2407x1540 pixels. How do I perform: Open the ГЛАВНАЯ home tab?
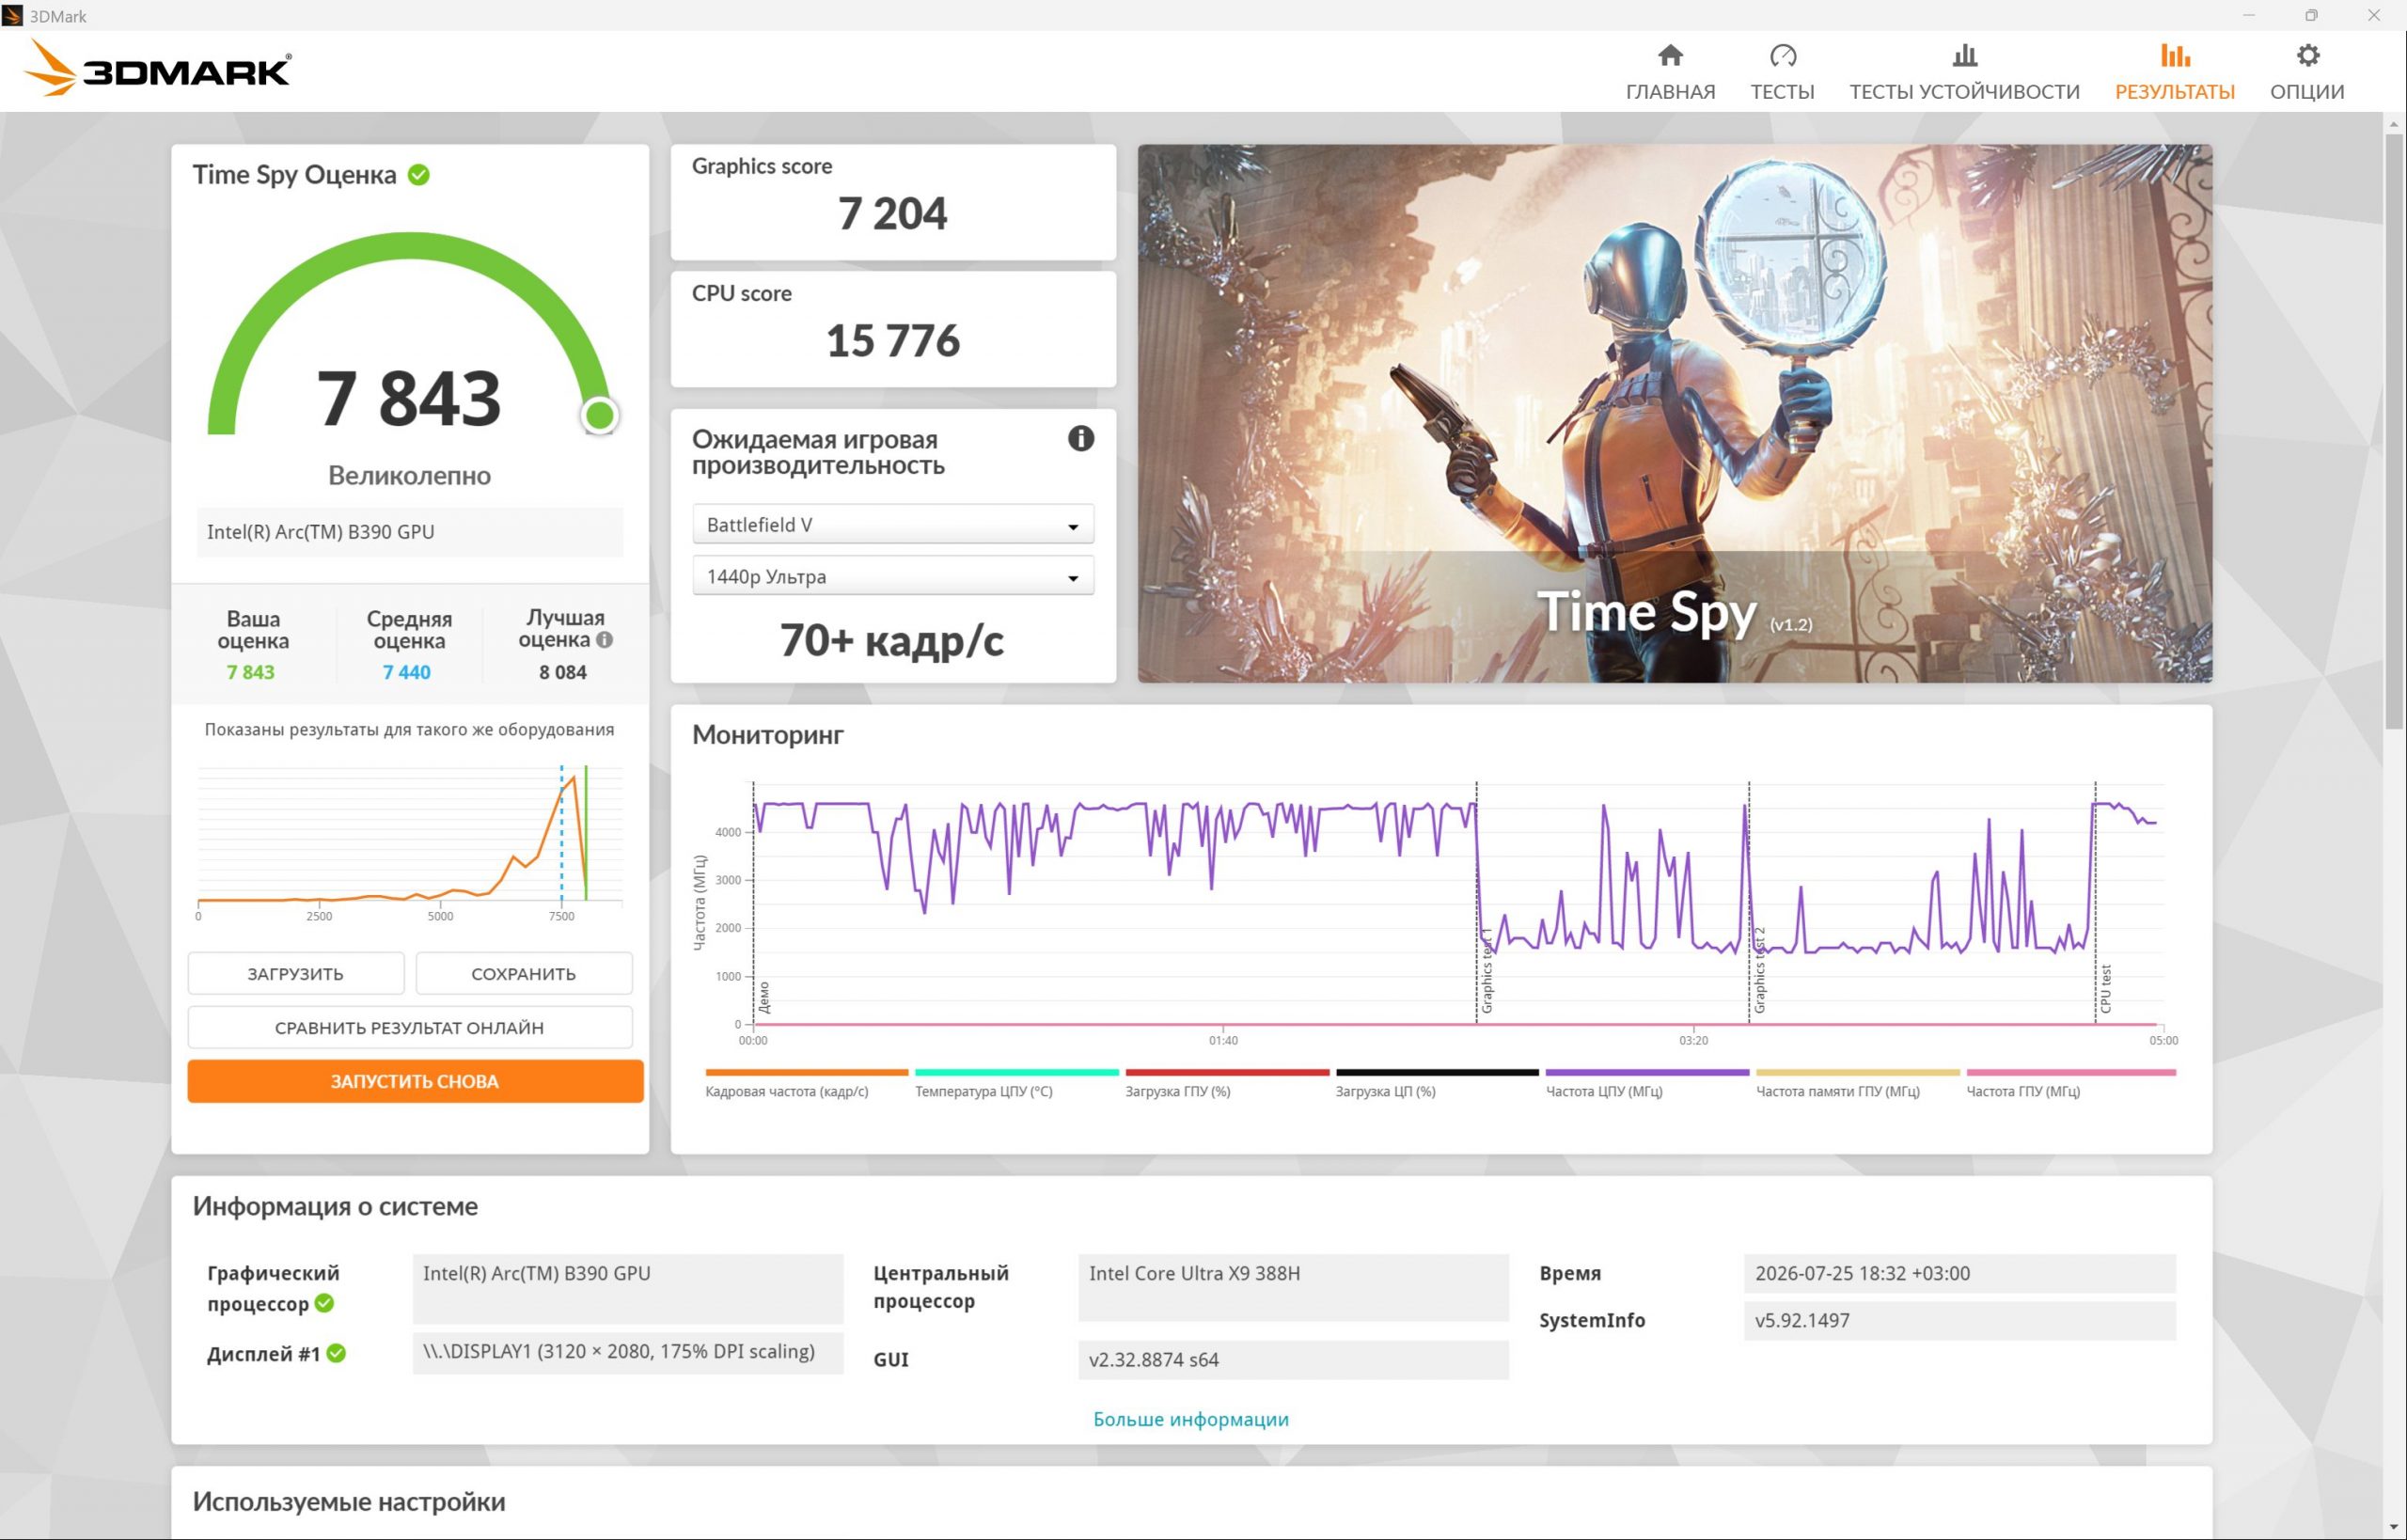click(x=1670, y=73)
